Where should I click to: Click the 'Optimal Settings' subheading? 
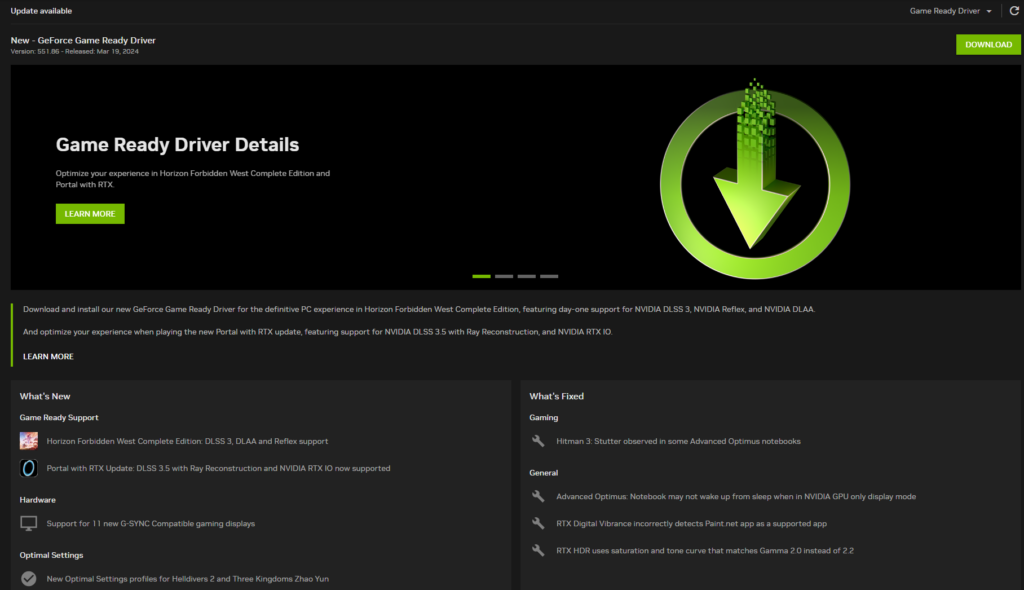pos(52,555)
